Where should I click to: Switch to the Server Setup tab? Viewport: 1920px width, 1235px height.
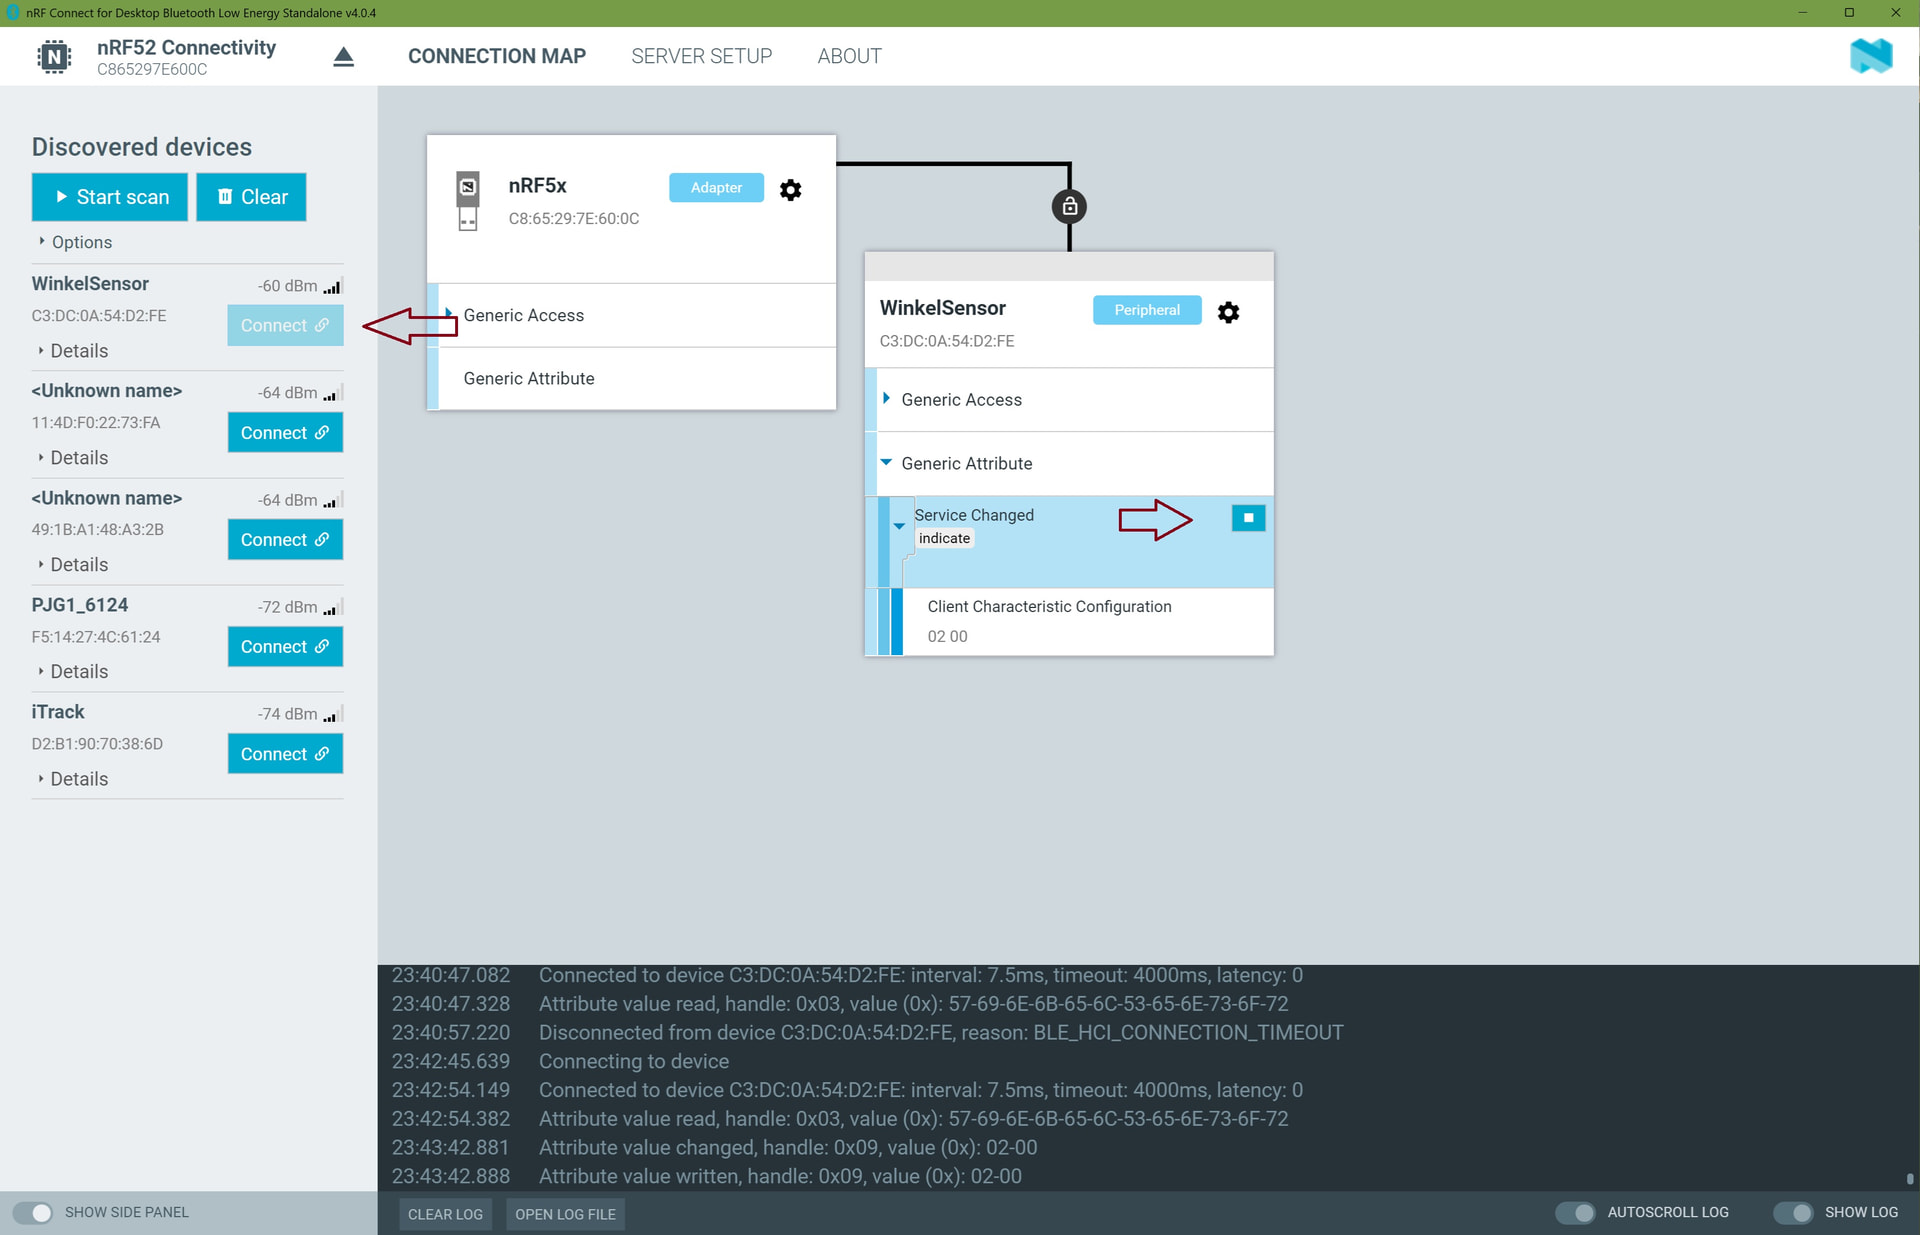pos(701,57)
